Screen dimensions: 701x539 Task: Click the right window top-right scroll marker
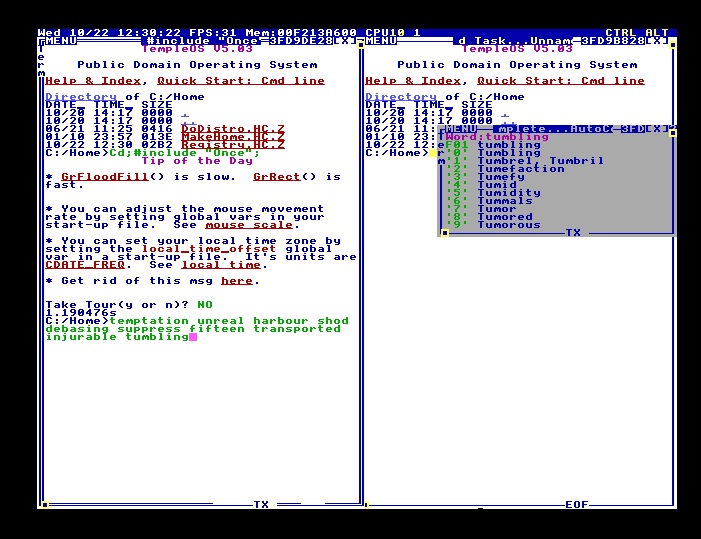673,45
